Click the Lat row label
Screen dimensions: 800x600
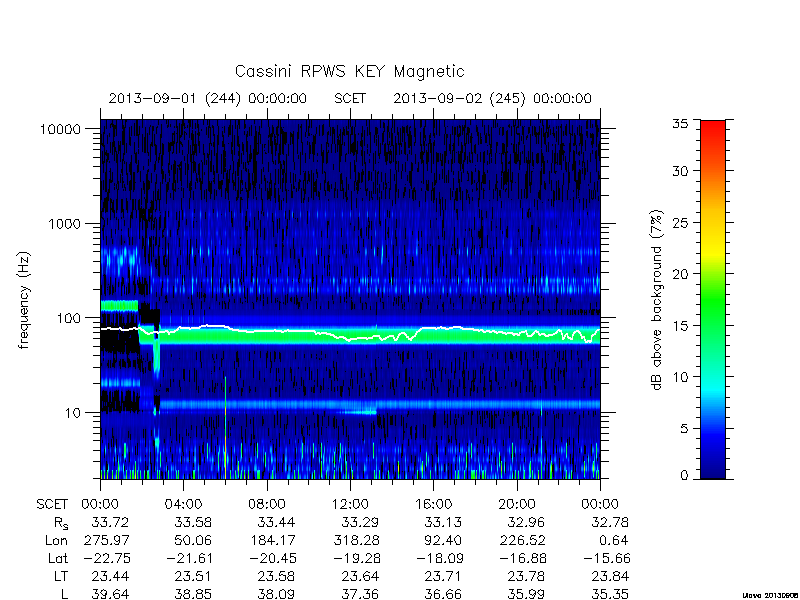coord(58,559)
